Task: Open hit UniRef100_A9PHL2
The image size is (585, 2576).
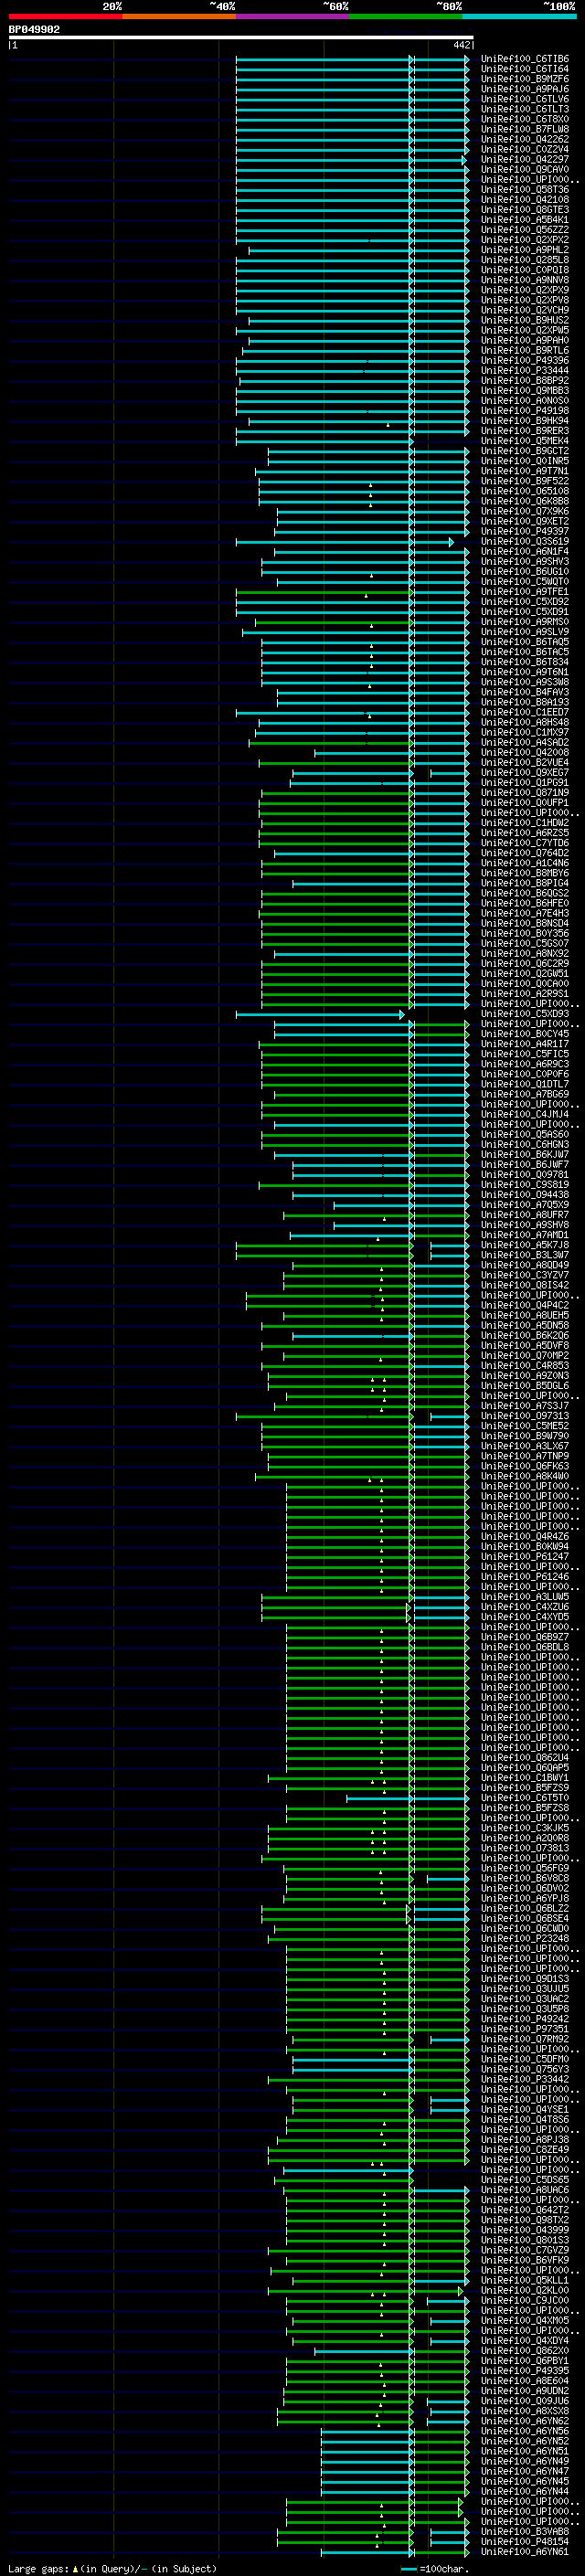Action: click(x=525, y=250)
